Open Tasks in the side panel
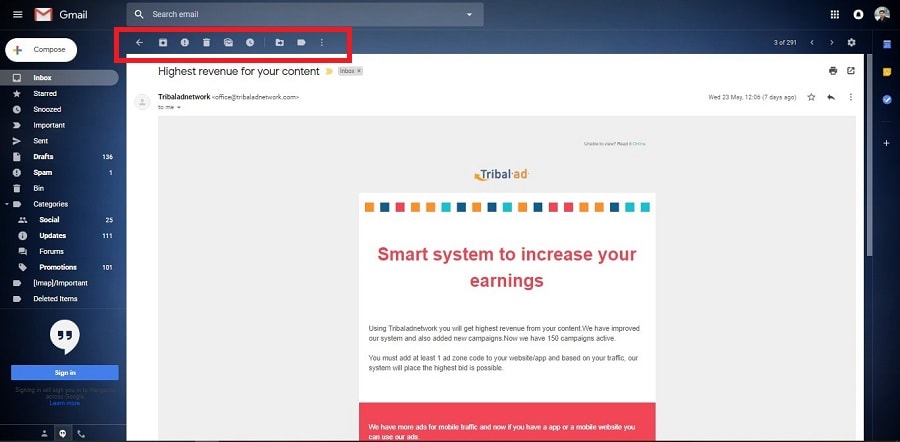The height and width of the screenshot is (442, 900). point(887,99)
